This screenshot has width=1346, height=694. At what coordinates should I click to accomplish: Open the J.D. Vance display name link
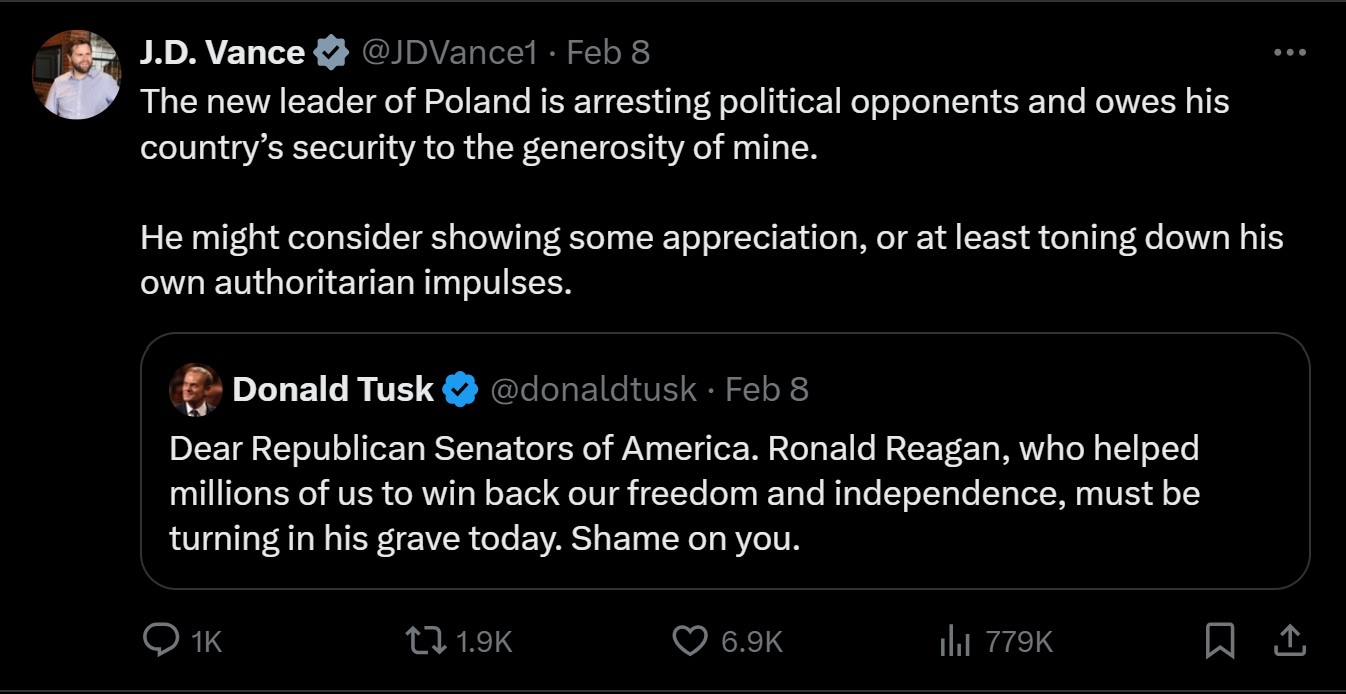222,52
